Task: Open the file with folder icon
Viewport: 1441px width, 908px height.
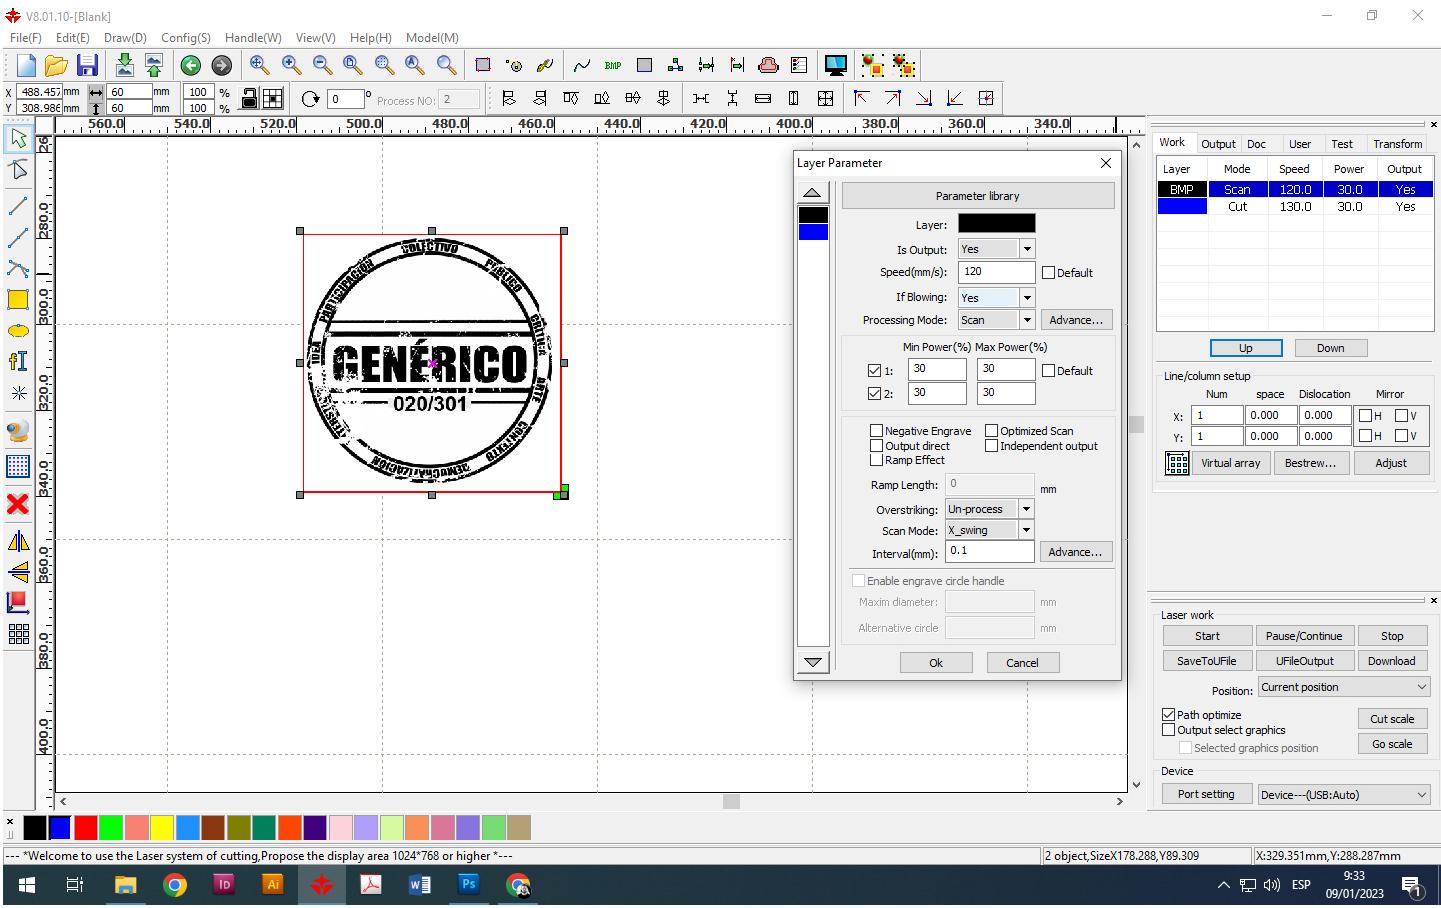Action: coord(56,66)
